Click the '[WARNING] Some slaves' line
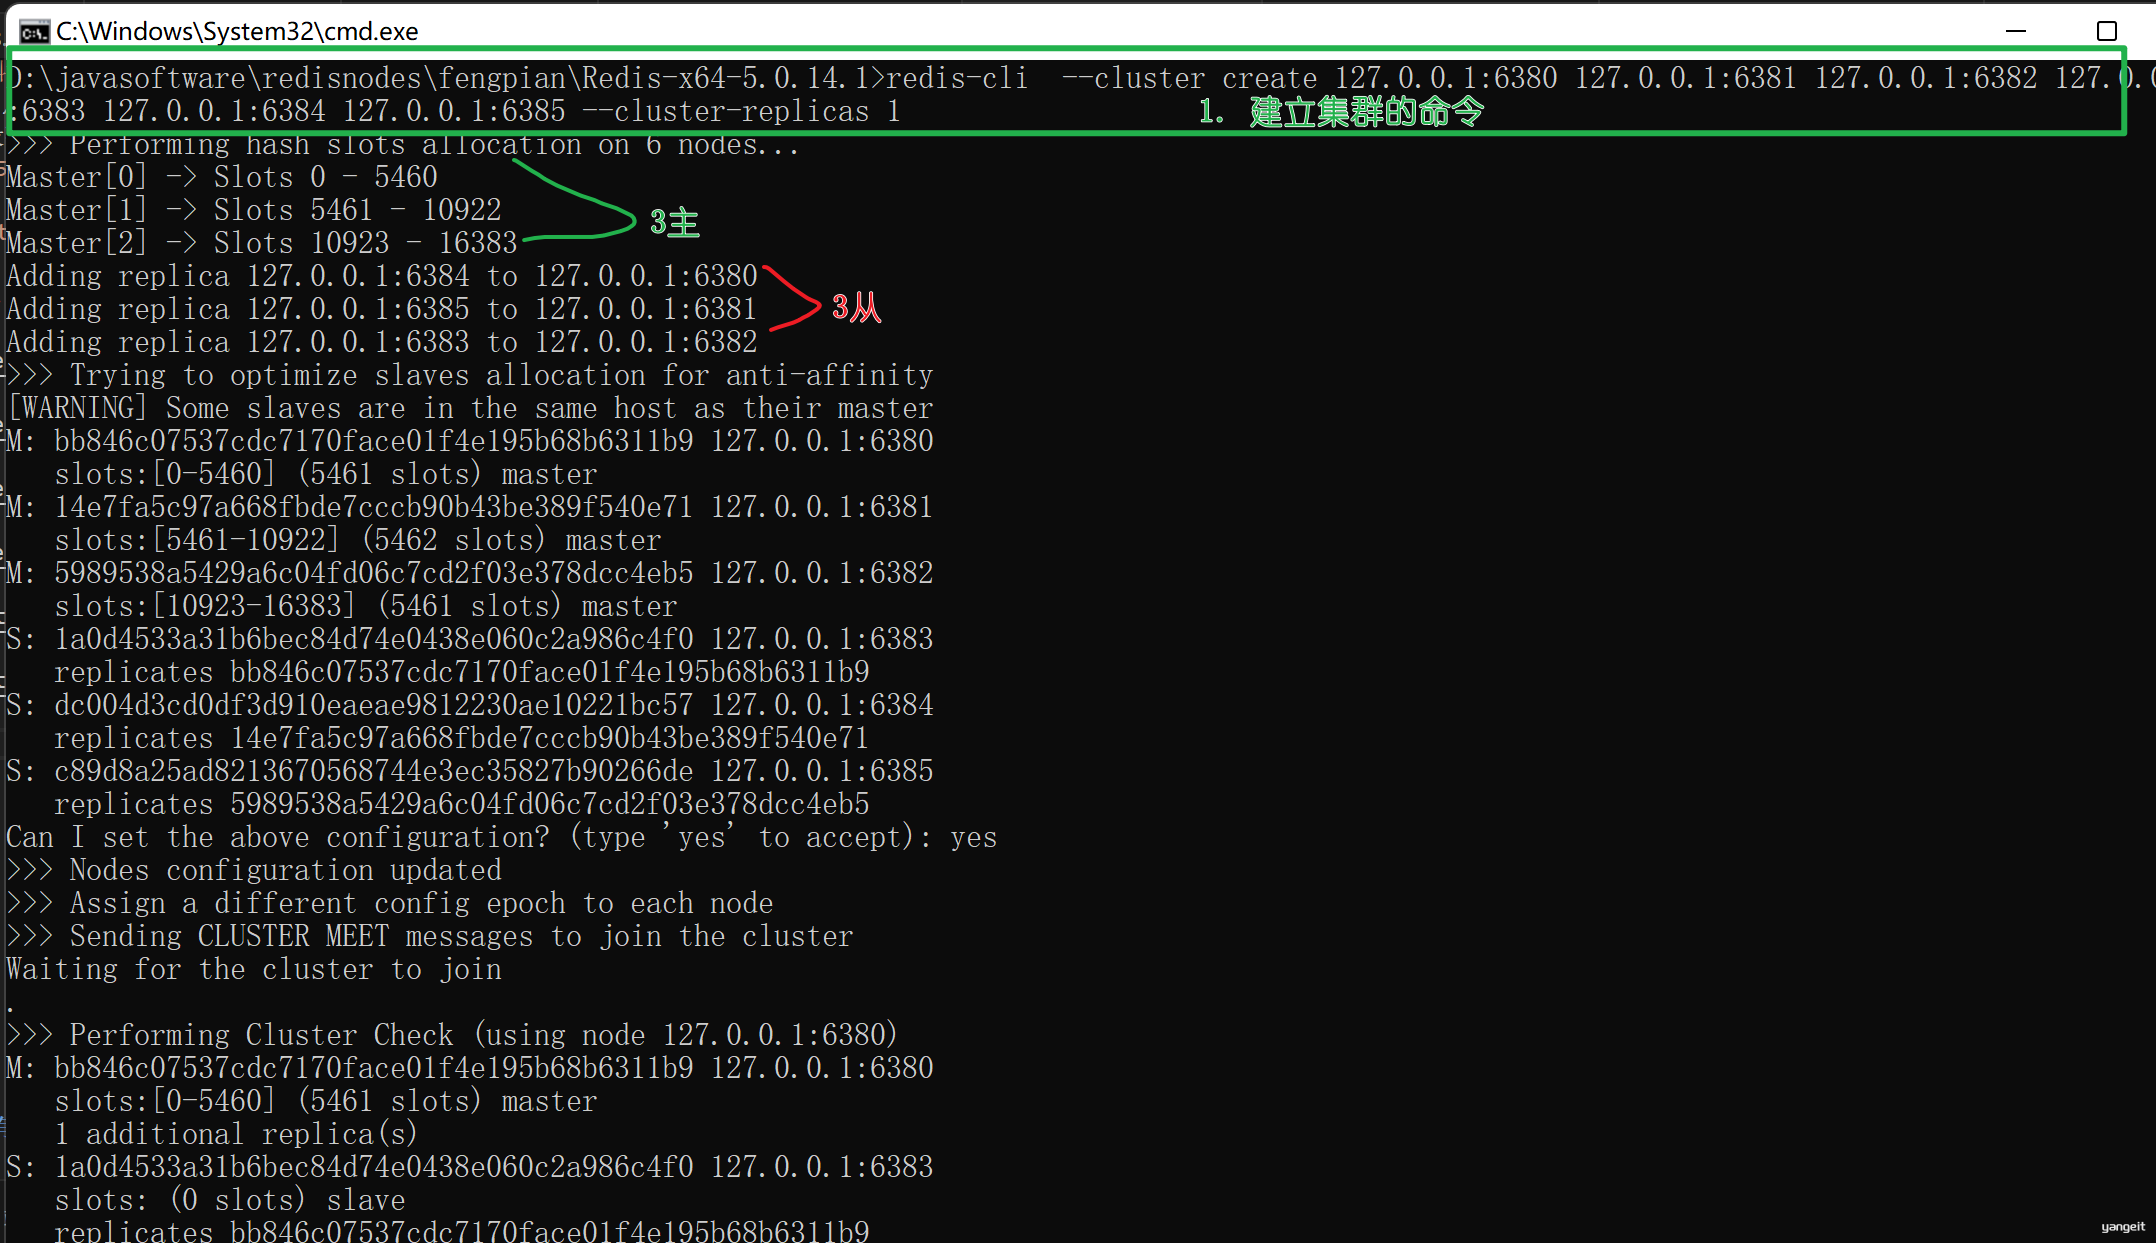The width and height of the screenshot is (2156, 1243). pos(470,408)
